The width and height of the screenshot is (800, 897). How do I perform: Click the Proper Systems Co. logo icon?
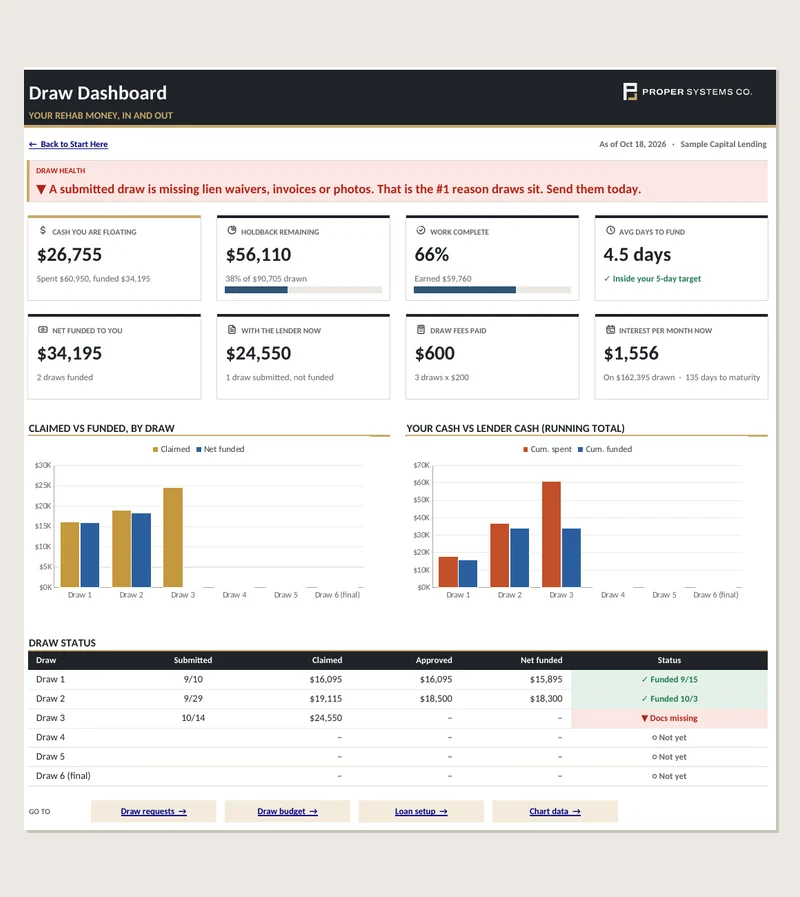(629, 92)
